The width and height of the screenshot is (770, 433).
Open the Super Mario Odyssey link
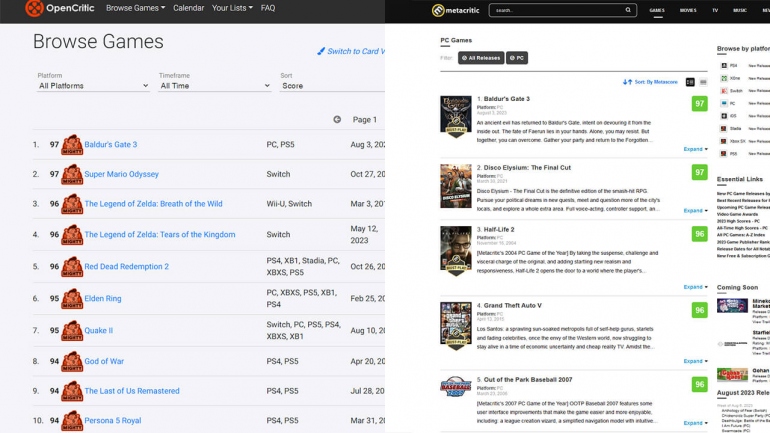[x=121, y=174]
